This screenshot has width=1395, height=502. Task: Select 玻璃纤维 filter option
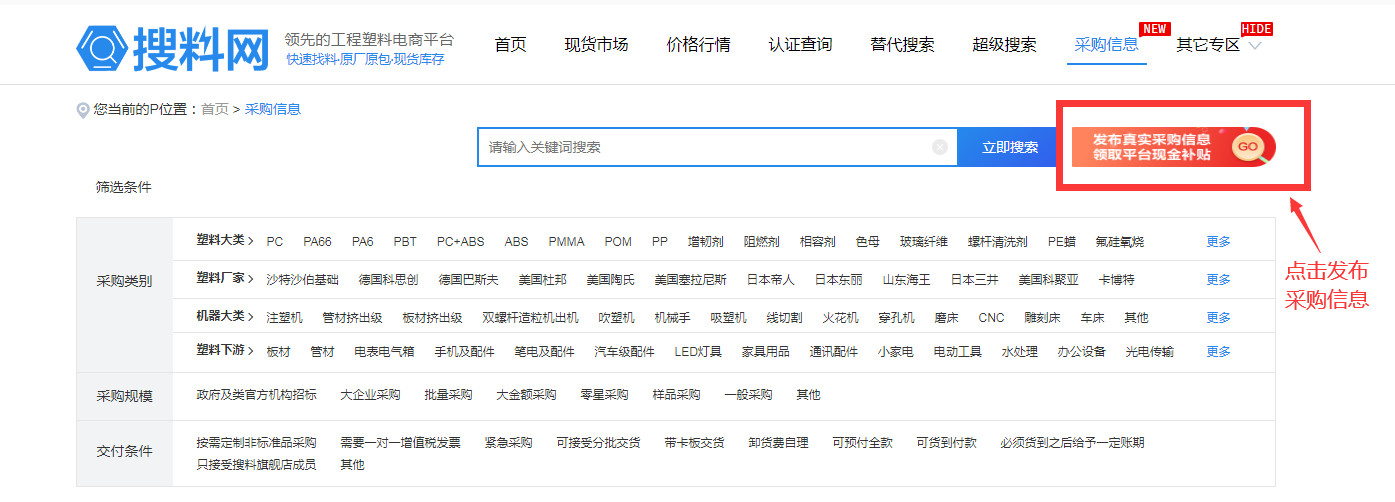point(923,241)
